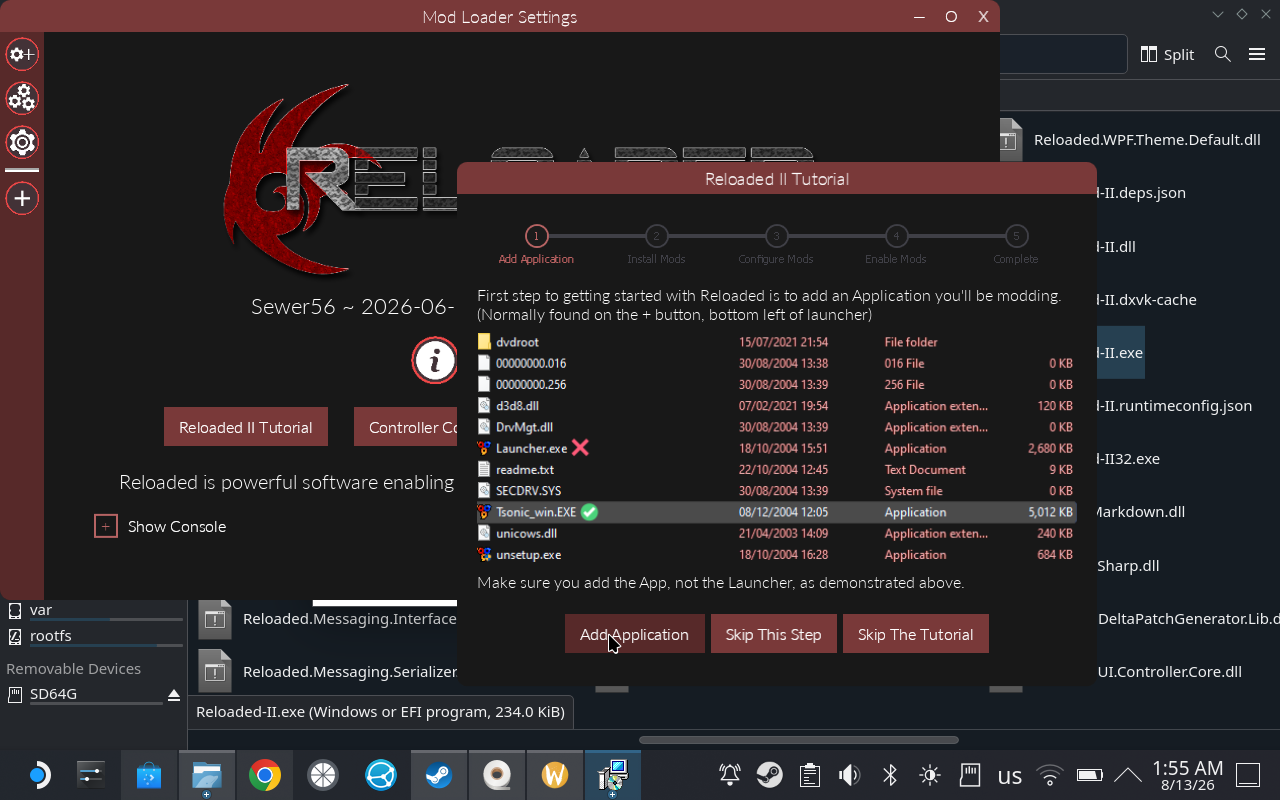Open the Reloaded II Tutorial button
Screen dimensions: 1280x800
tap(245, 427)
